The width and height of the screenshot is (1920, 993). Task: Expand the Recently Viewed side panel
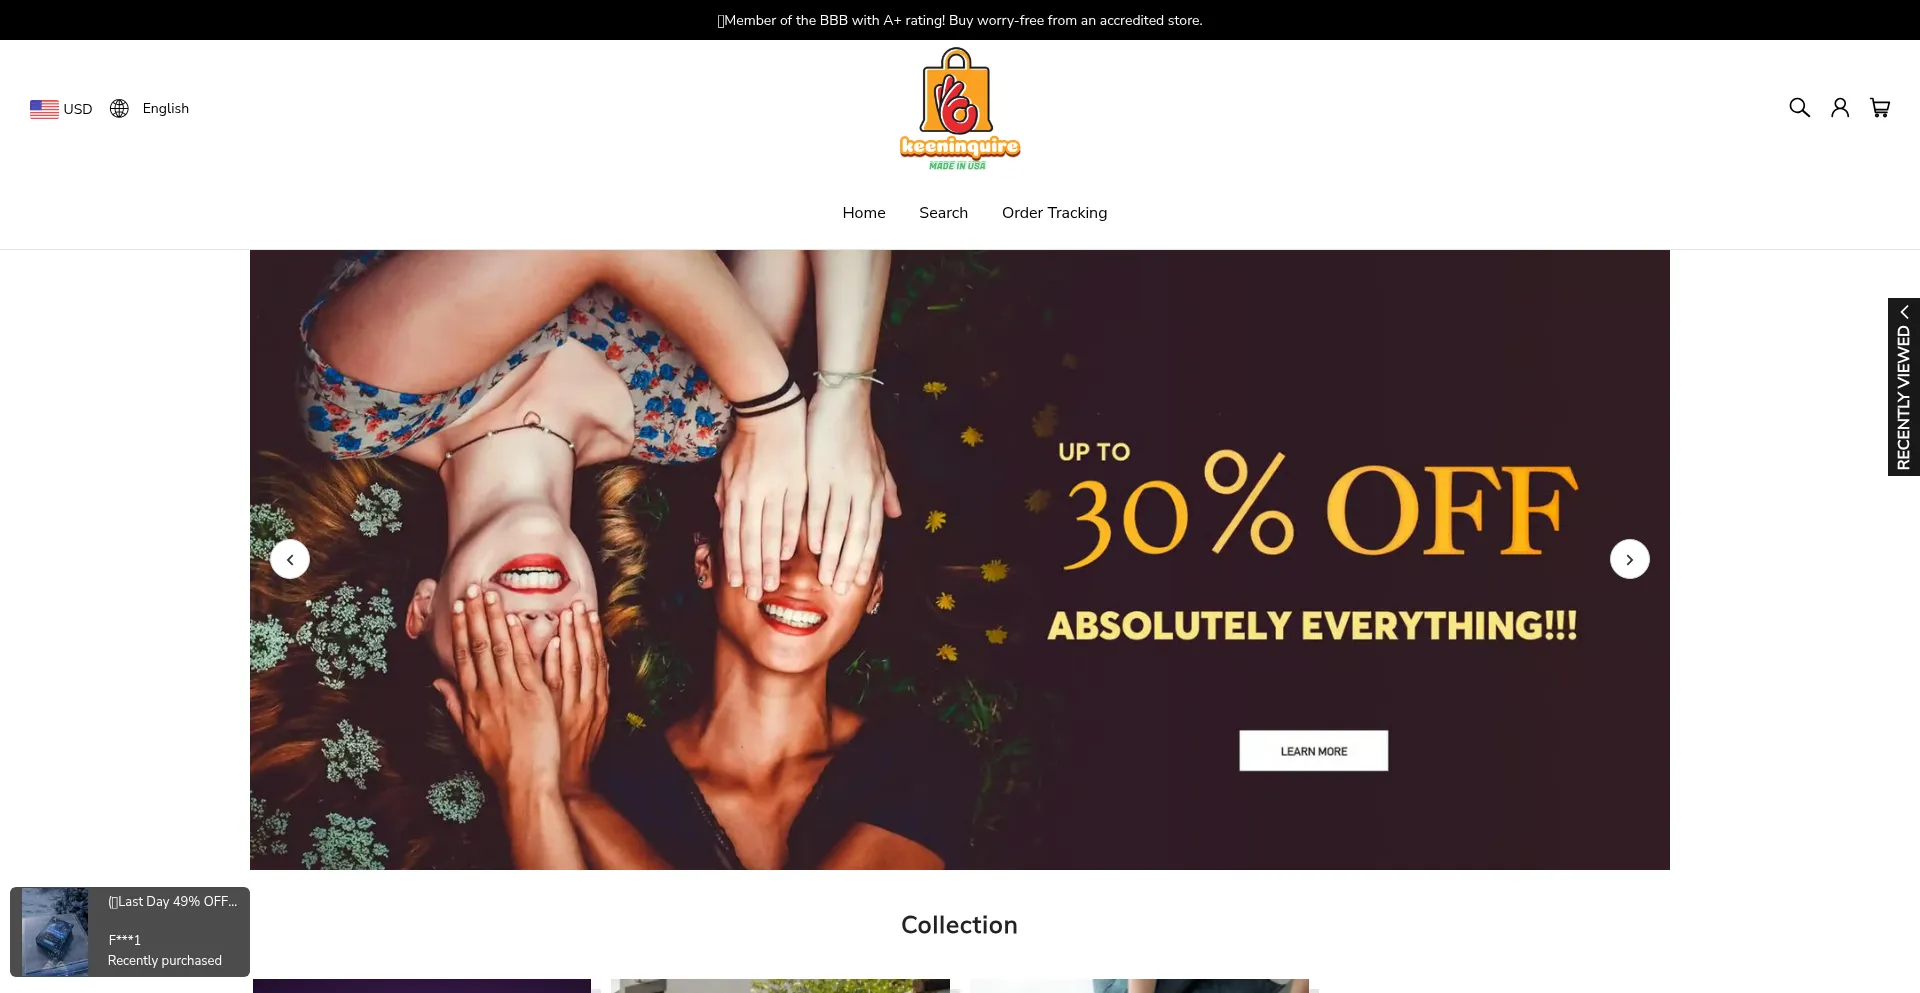(1904, 387)
